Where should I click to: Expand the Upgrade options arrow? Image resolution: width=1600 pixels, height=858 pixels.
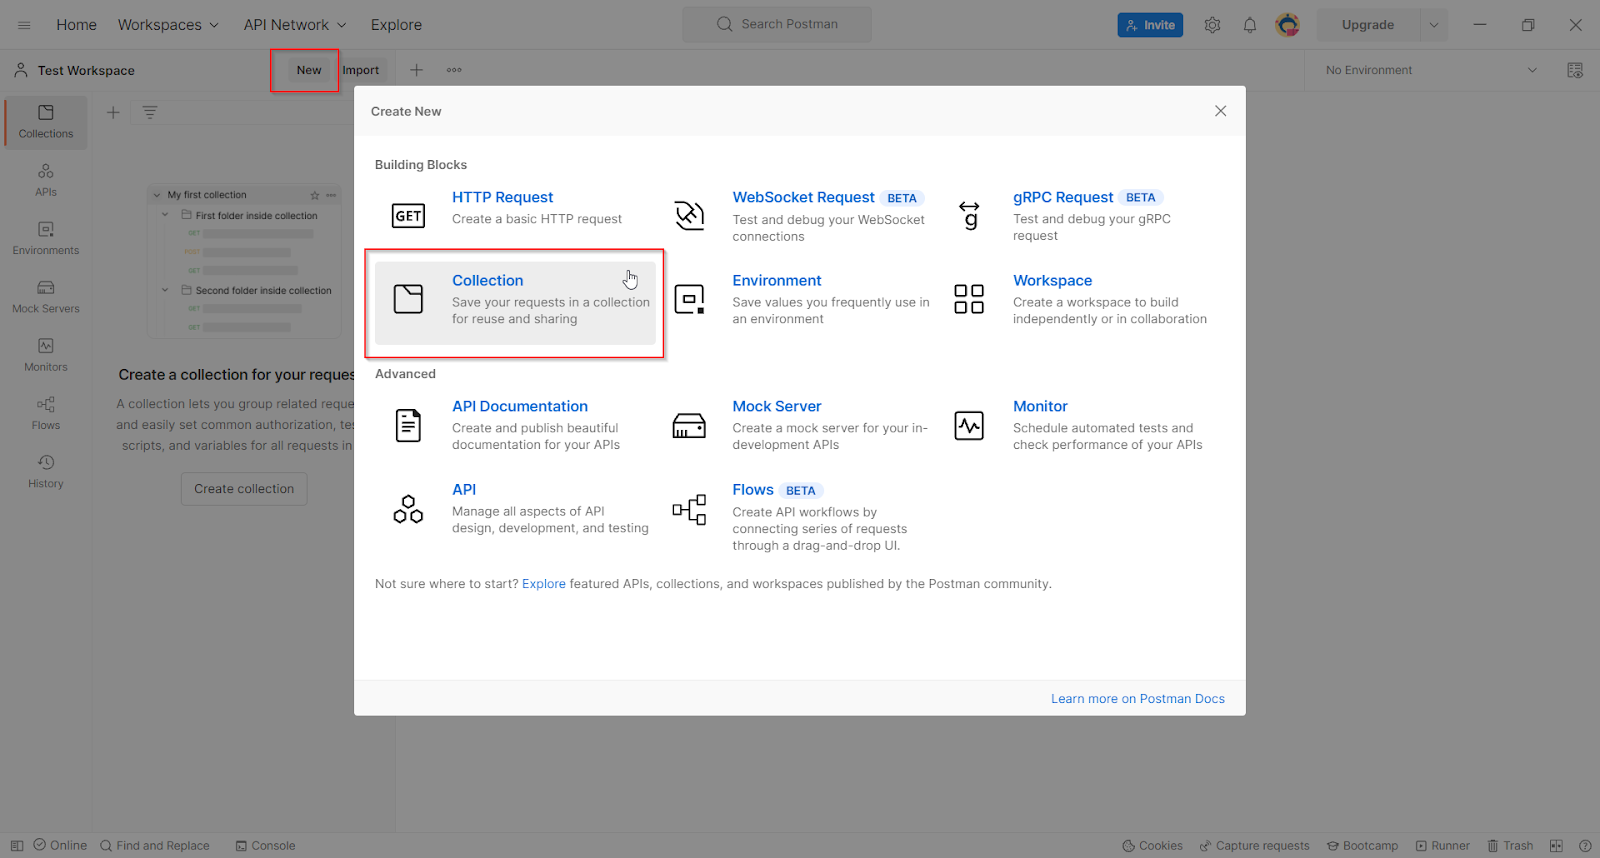(x=1433, y=25)
